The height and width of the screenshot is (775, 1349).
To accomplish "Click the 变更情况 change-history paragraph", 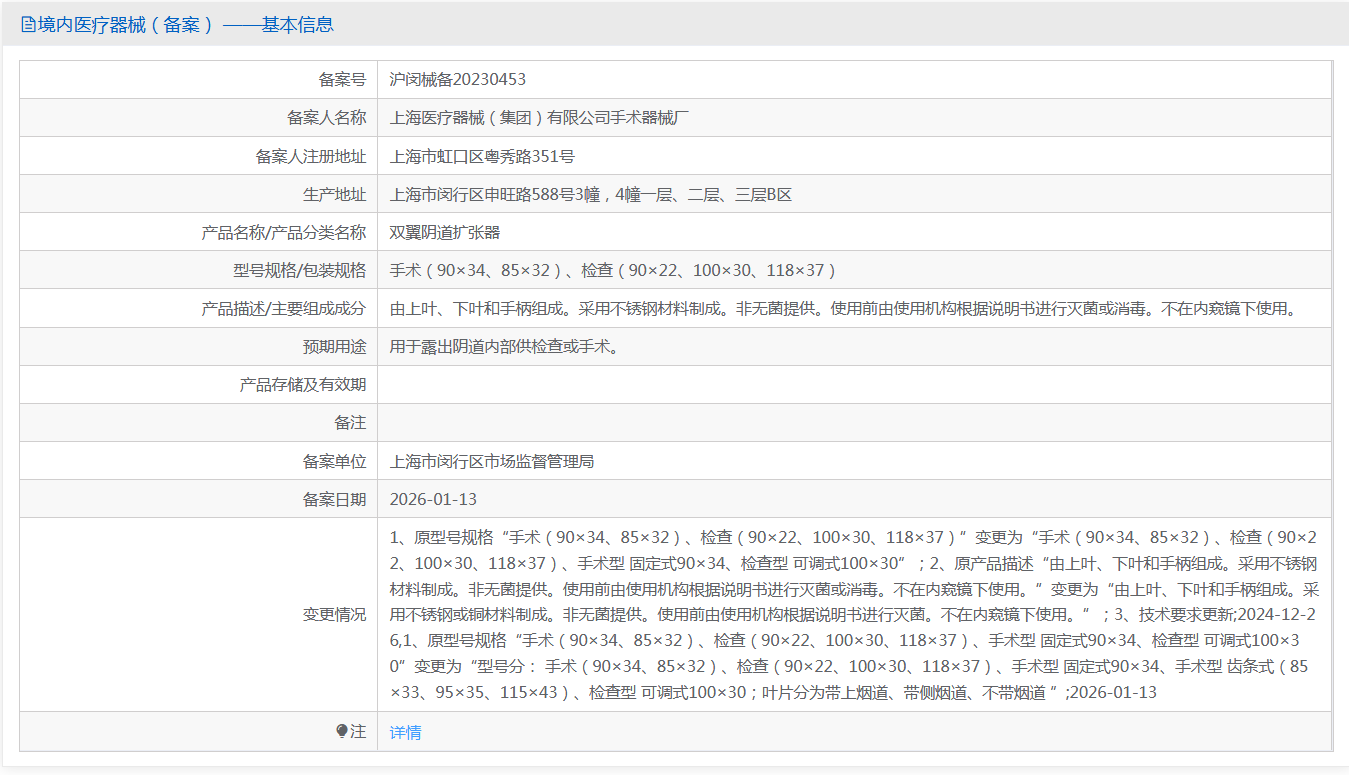I will point(855,614).
